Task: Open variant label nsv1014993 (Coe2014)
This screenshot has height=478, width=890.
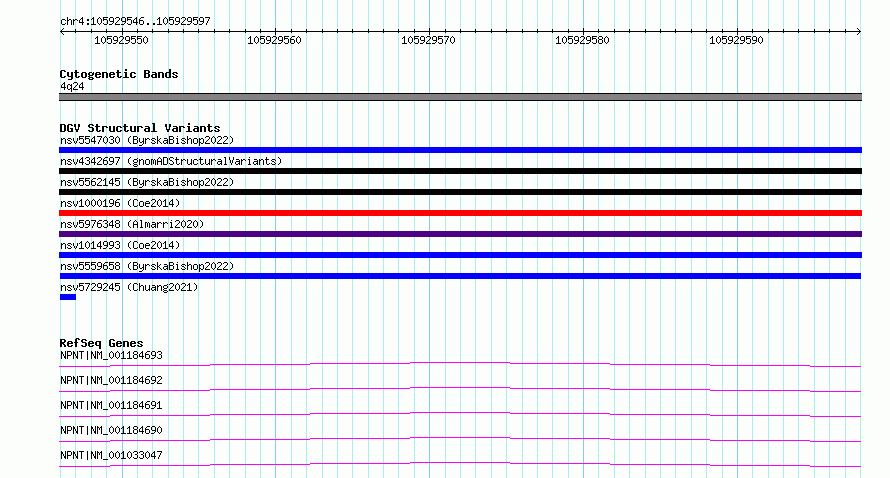Action: click(x=120, y=245)
